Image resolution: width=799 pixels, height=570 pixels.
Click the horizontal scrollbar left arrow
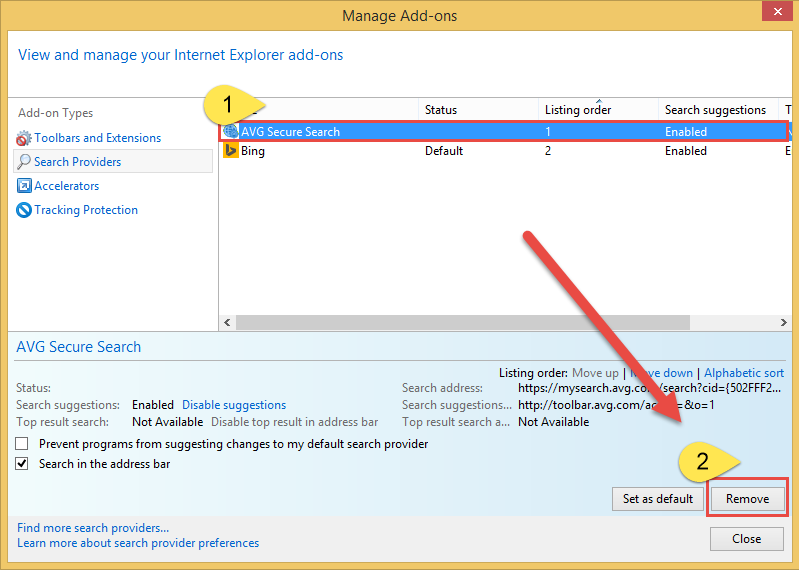(227, 322)
